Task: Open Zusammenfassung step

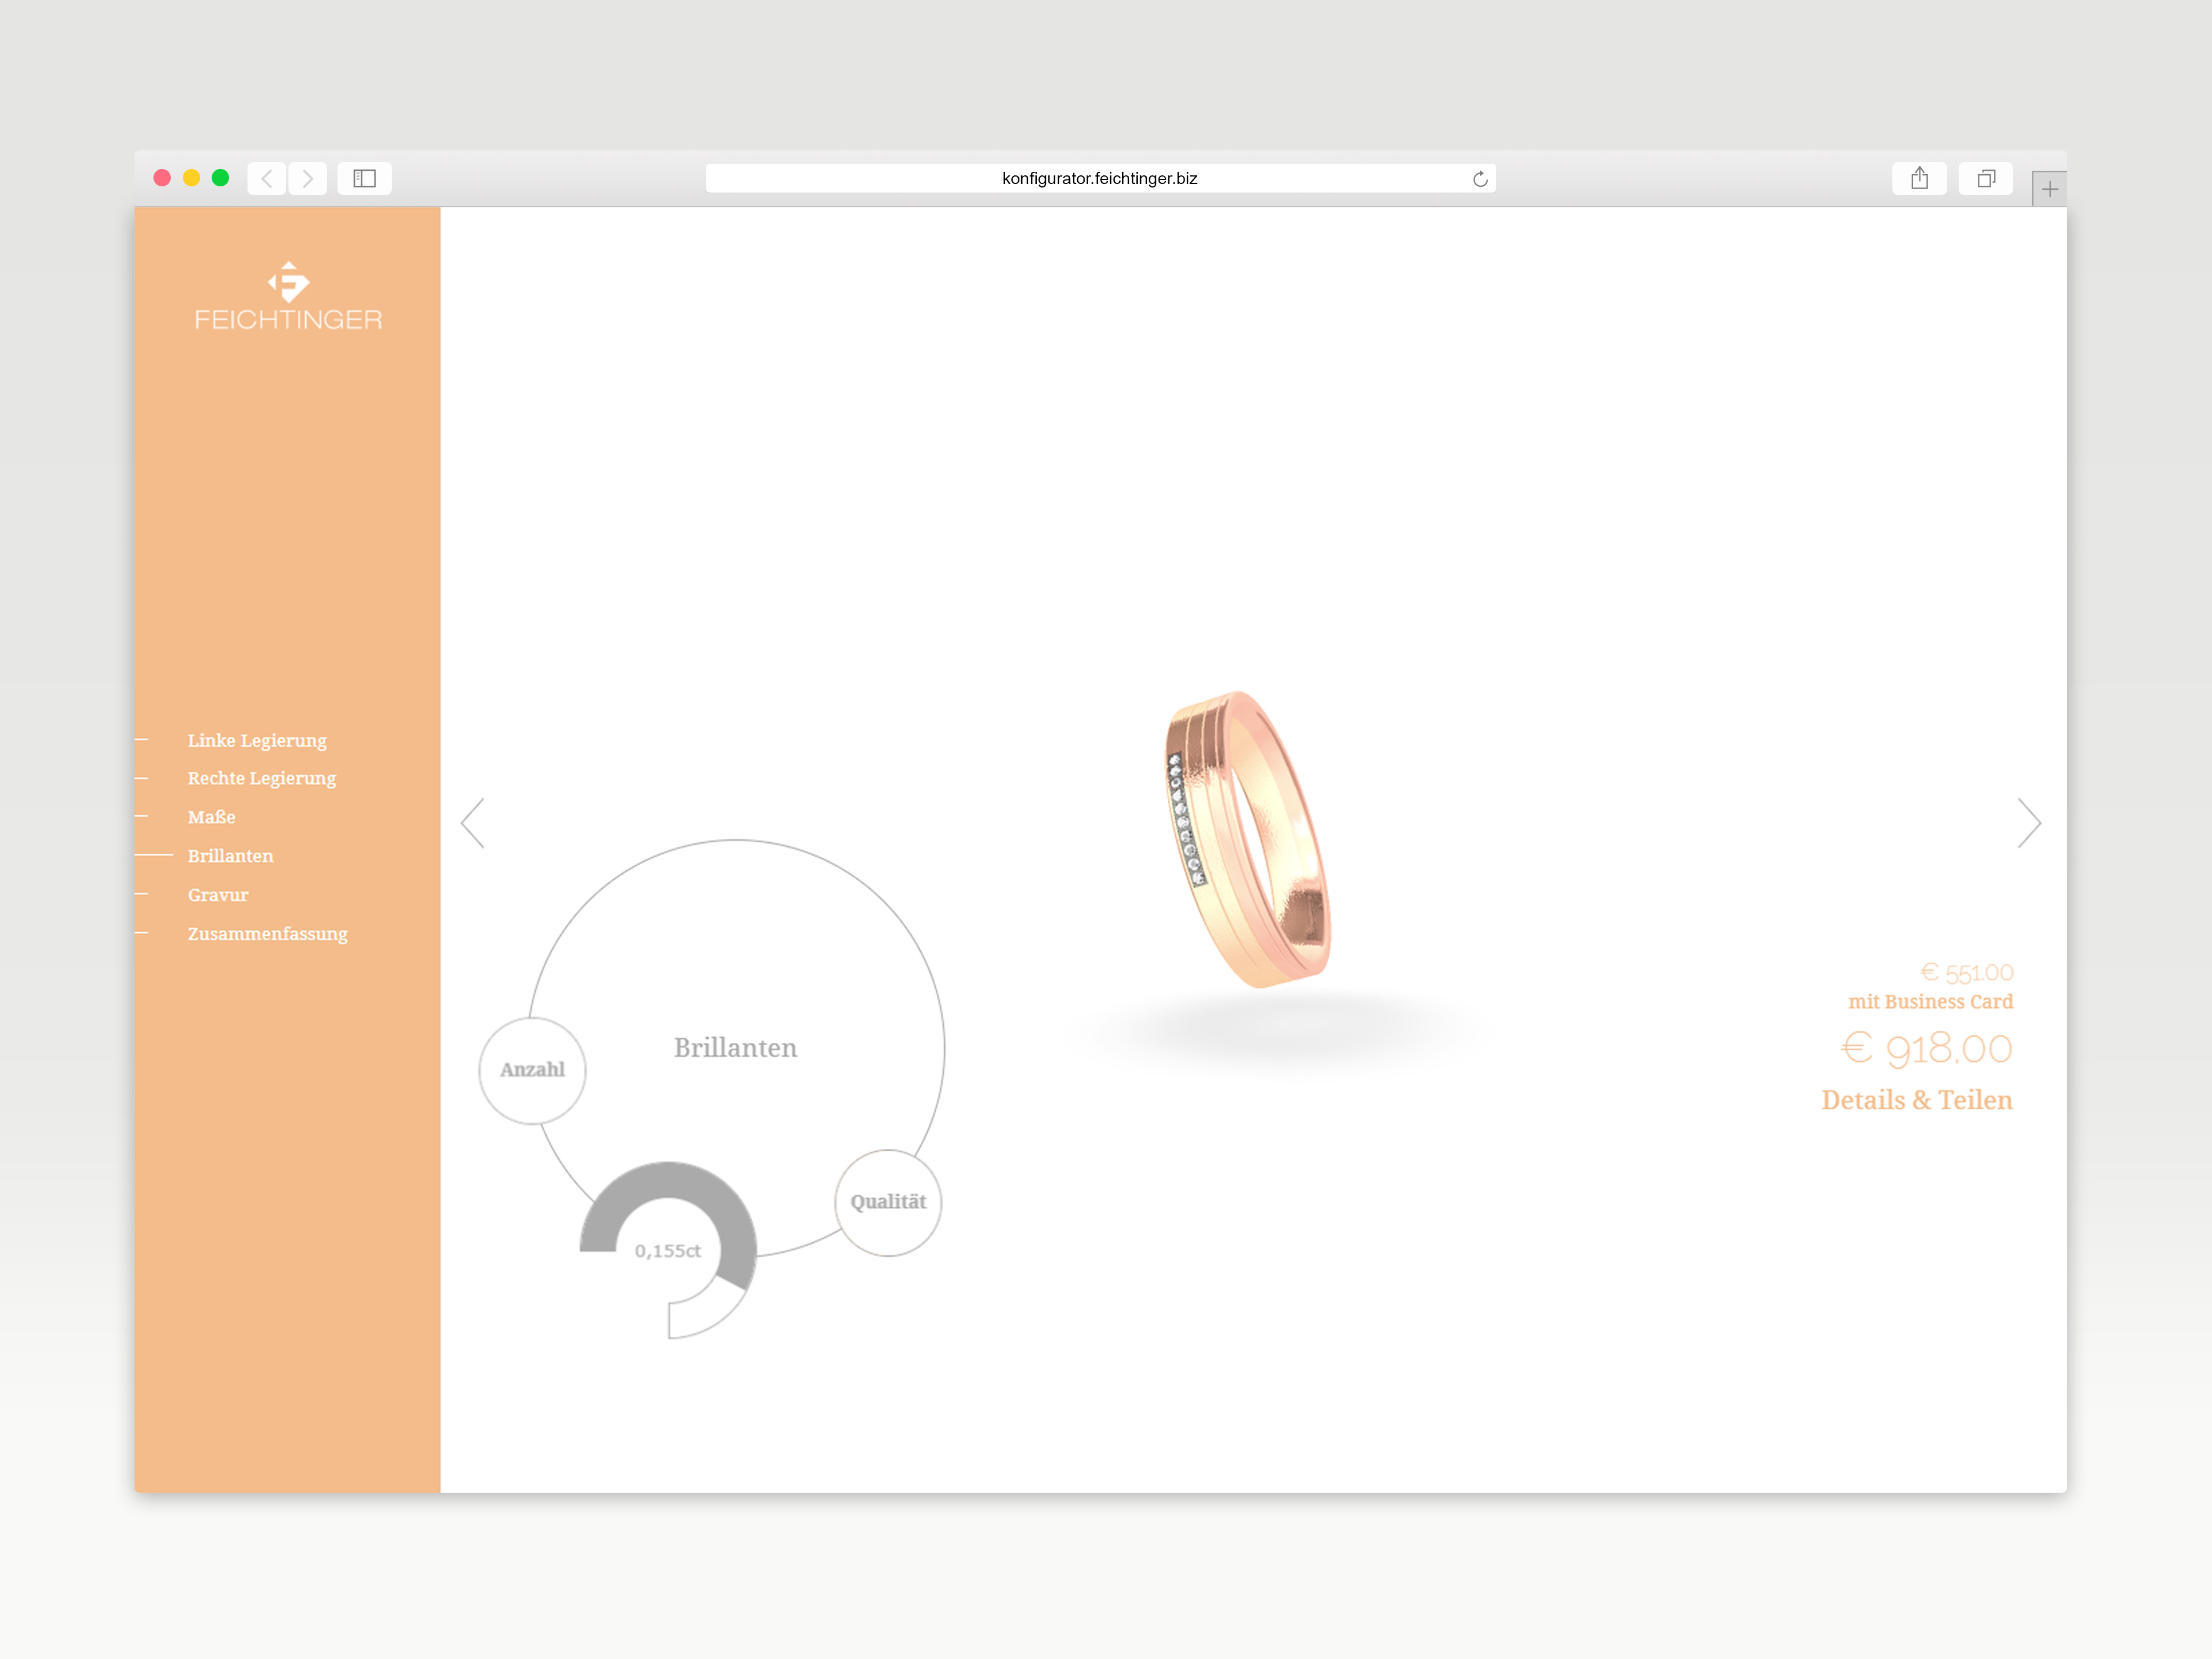Action: [268, 934]
